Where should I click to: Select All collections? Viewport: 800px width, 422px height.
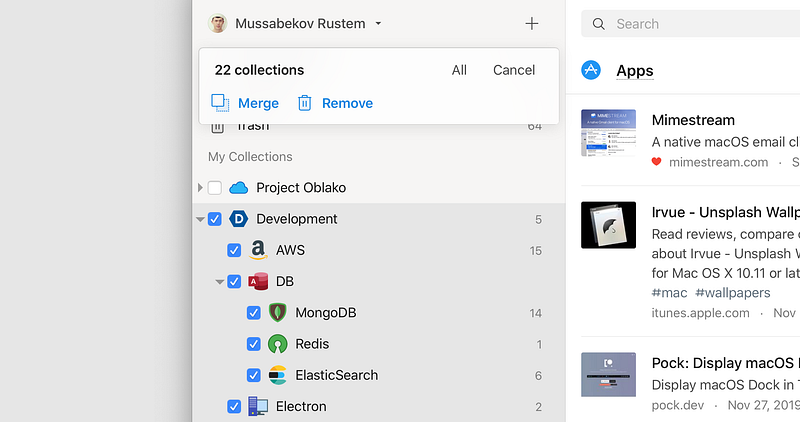click(x=459, y=70)
